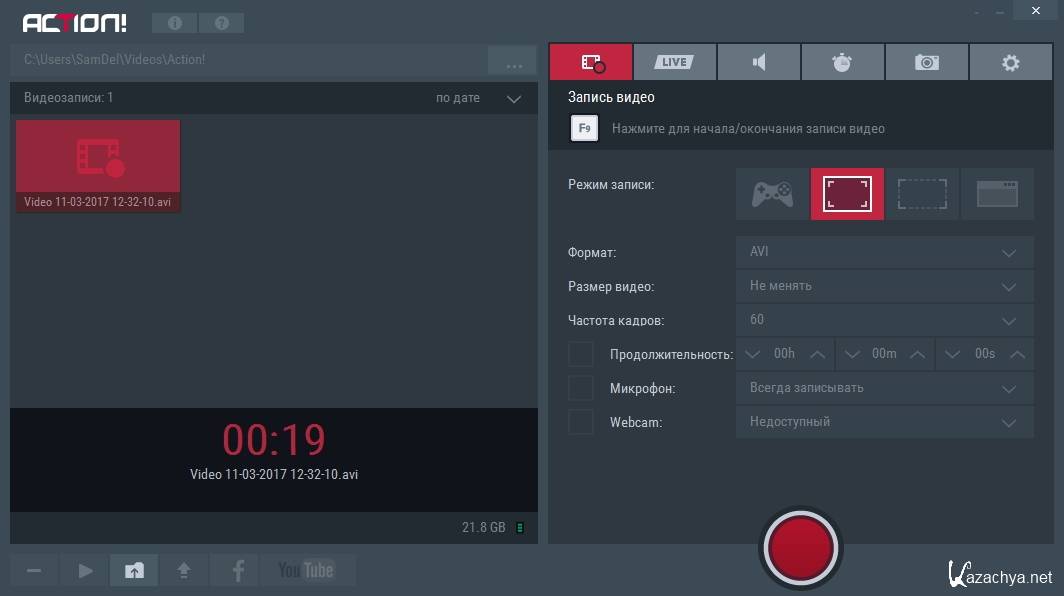Image resolution: width=1064 pixels, height=596 pixels.
Task: Click the YouTube upload icon
Action: pyautogui.click(x=306, y=570)
